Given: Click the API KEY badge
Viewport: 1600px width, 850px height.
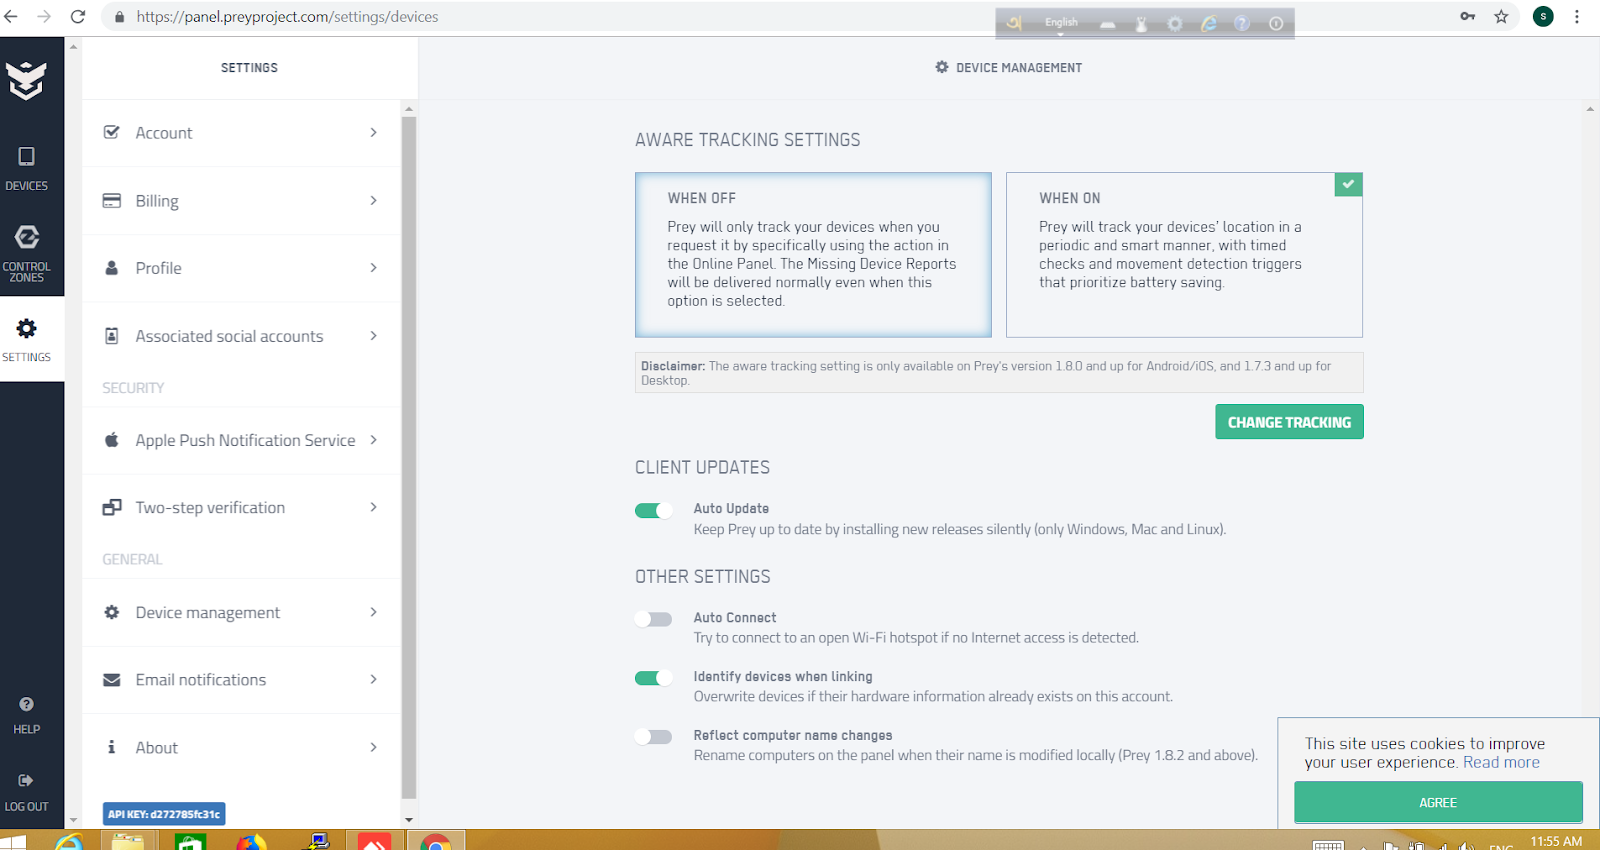Looking at the screenshot, I should [x=164, y=814].
